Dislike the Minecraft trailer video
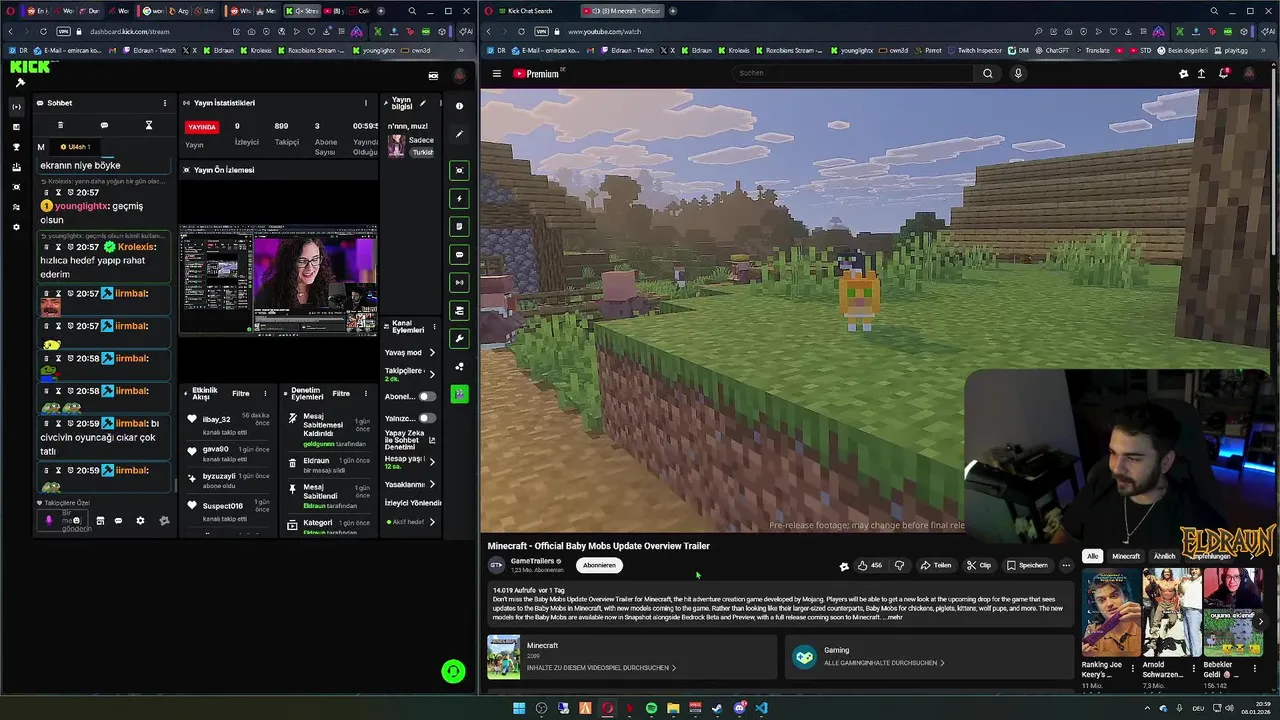1280x720 pixels. coord(899,565)
